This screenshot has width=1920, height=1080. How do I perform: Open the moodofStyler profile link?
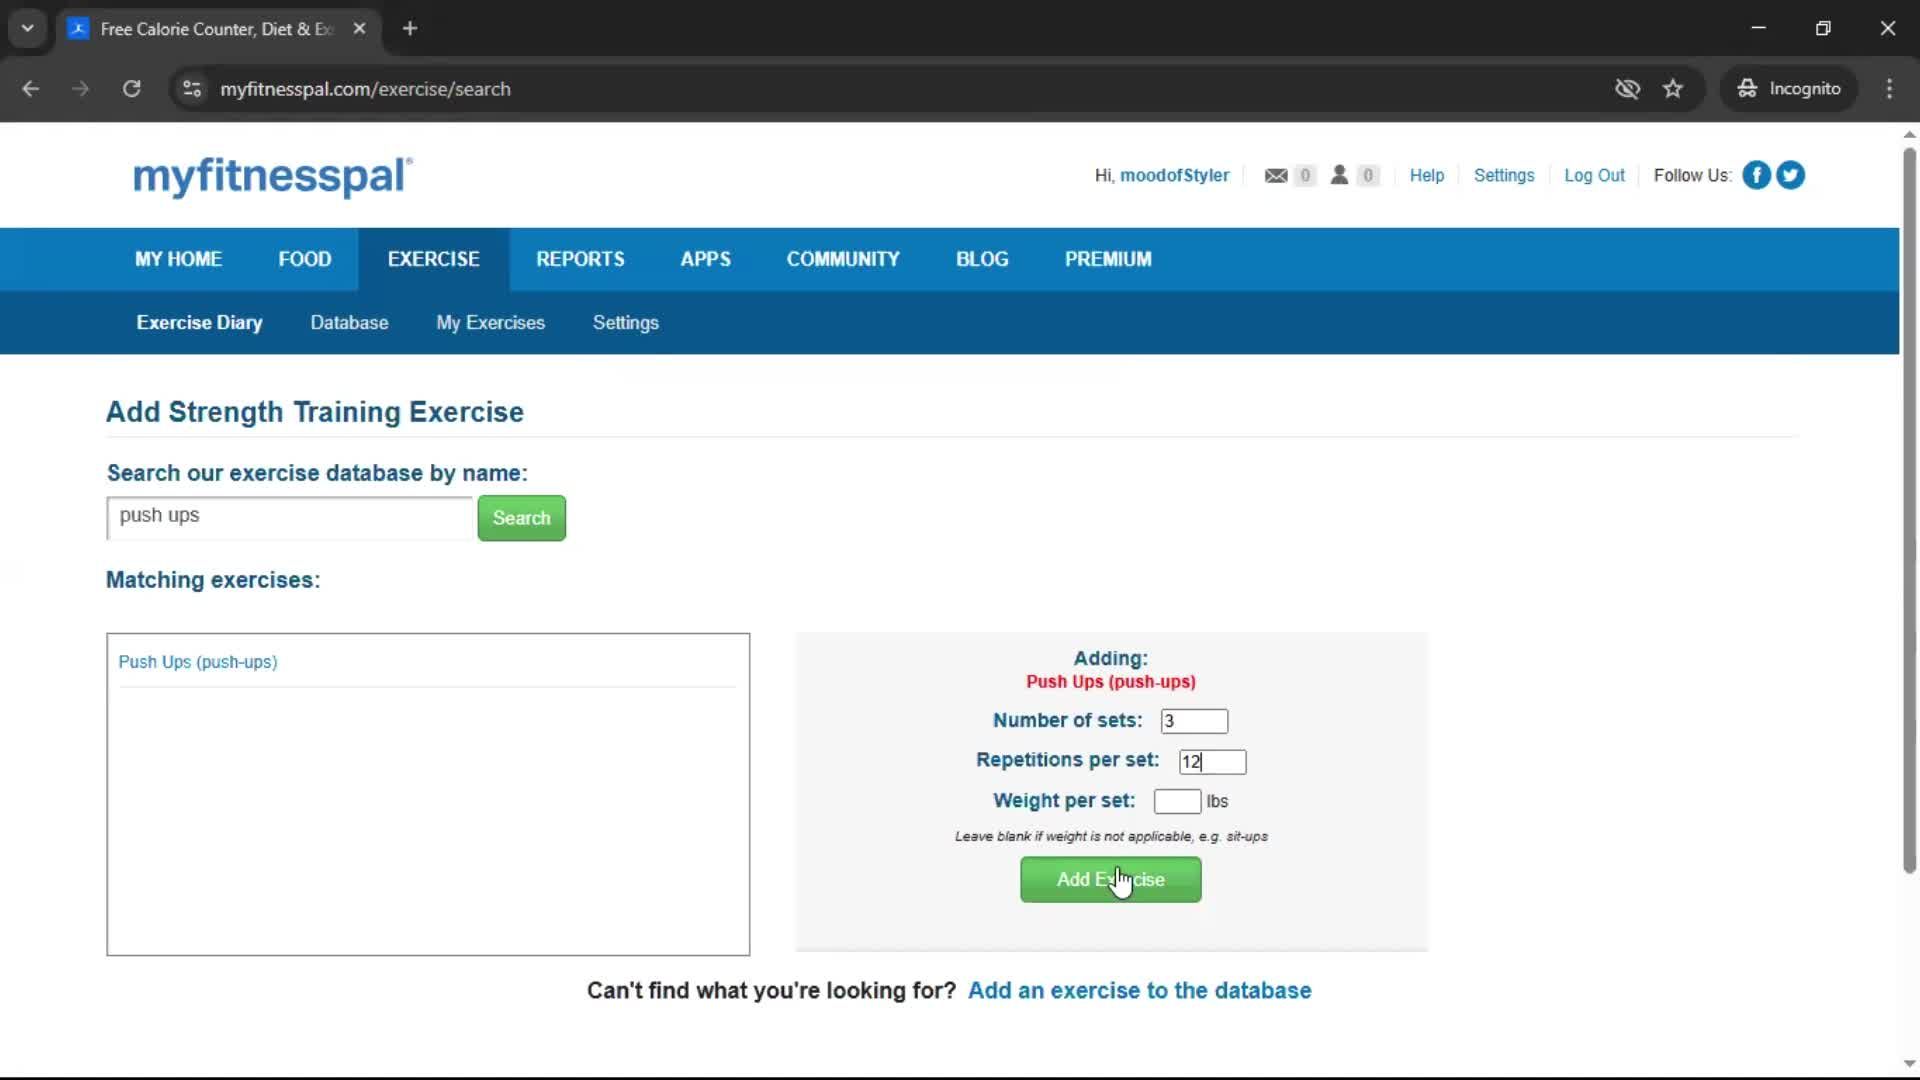(x=1175, y=175)
